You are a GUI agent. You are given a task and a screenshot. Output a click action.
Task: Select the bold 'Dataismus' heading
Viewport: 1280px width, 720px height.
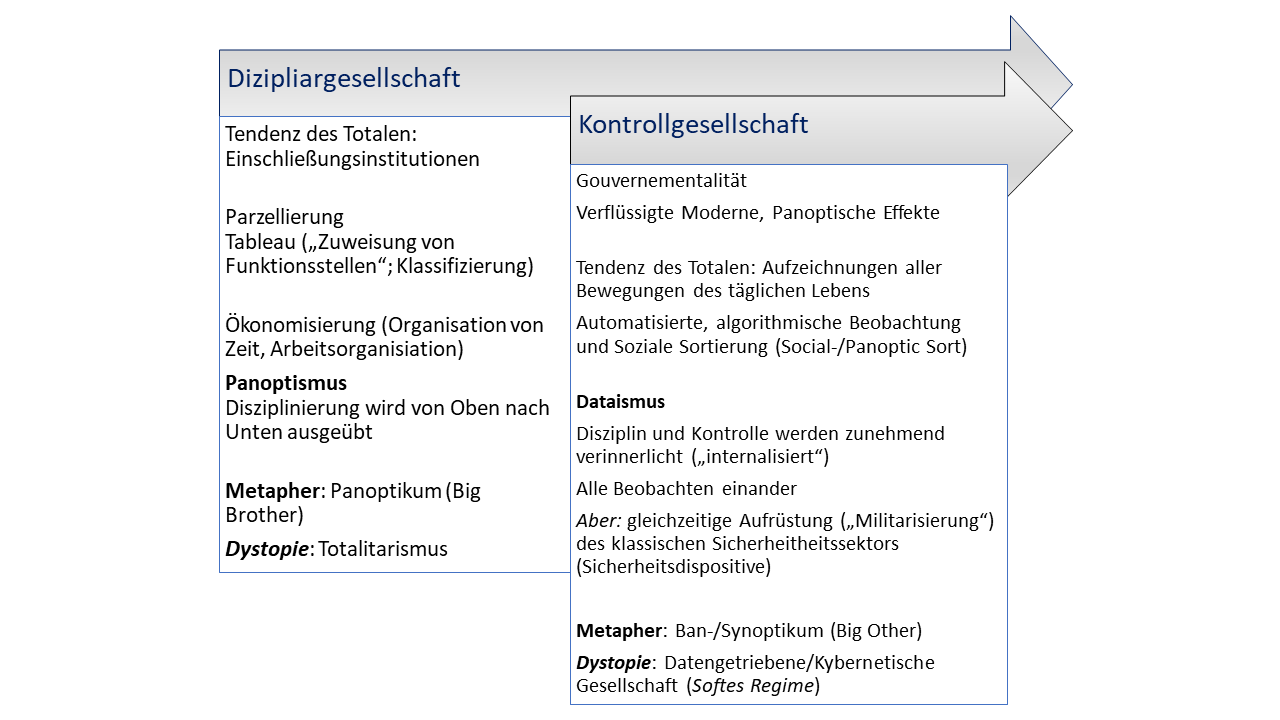coord(620,402)
